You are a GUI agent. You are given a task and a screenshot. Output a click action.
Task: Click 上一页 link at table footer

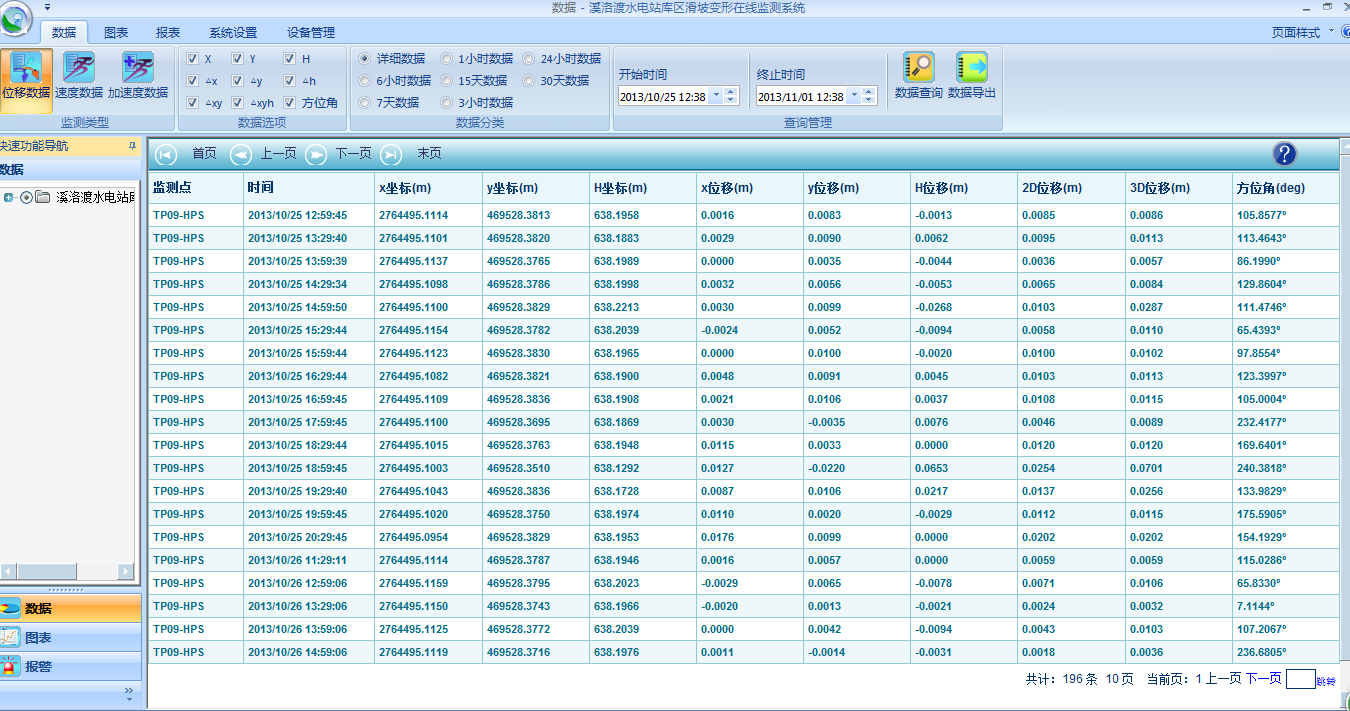[1223, 679]
